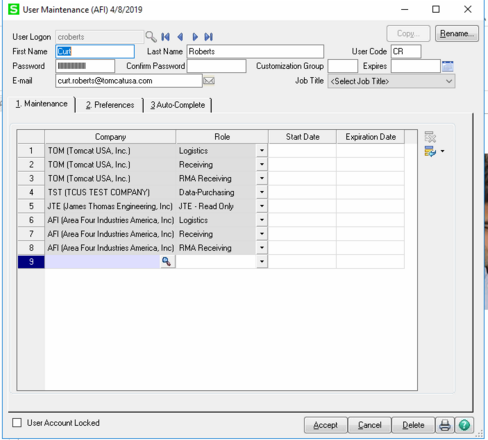Open Role dropdown for row 6 Logistics
The height and width of the screenshot is (440, 488).
(262, 220)
